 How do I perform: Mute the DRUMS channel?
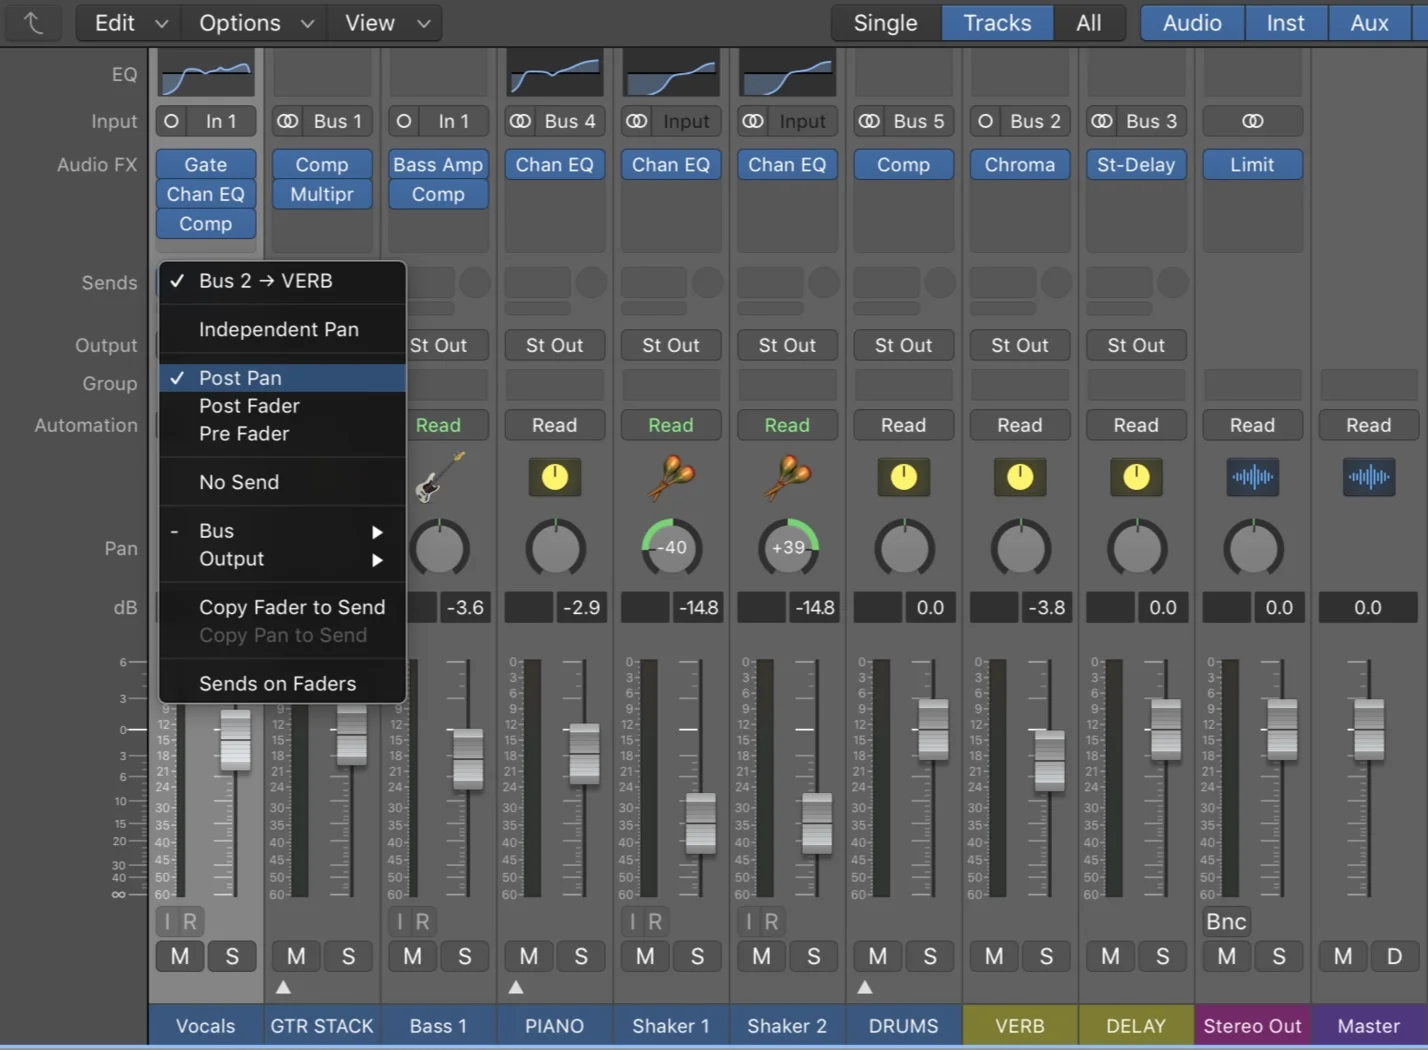coord(878,956)
